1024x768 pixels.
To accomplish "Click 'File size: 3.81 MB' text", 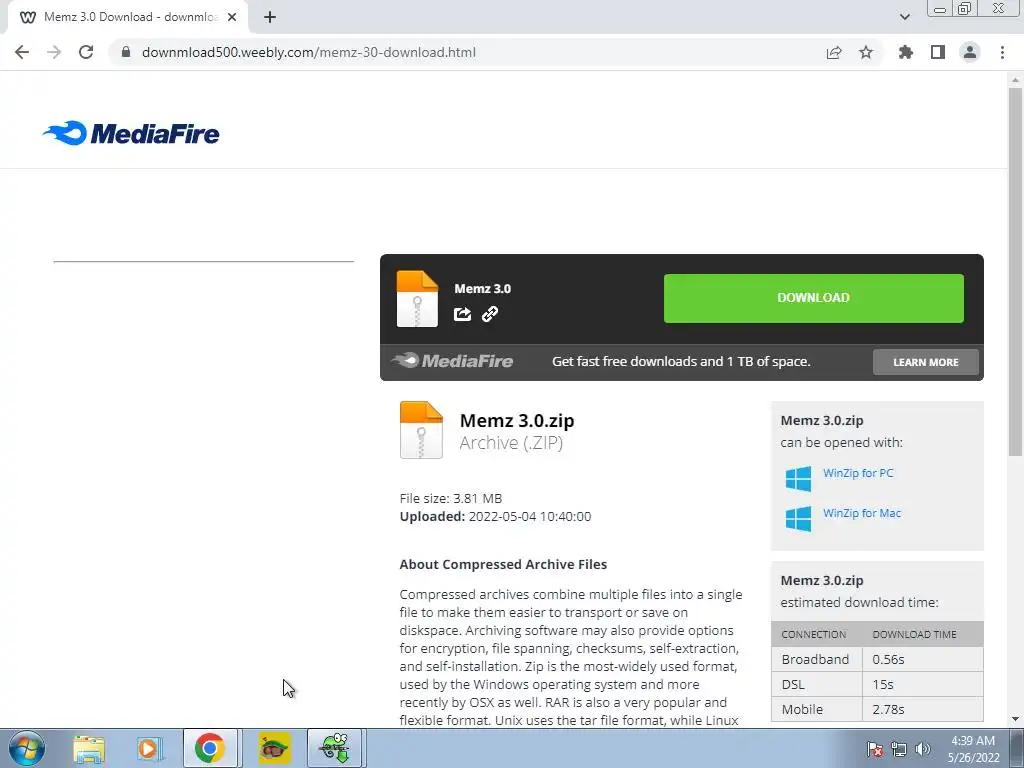I will point(451,498).
